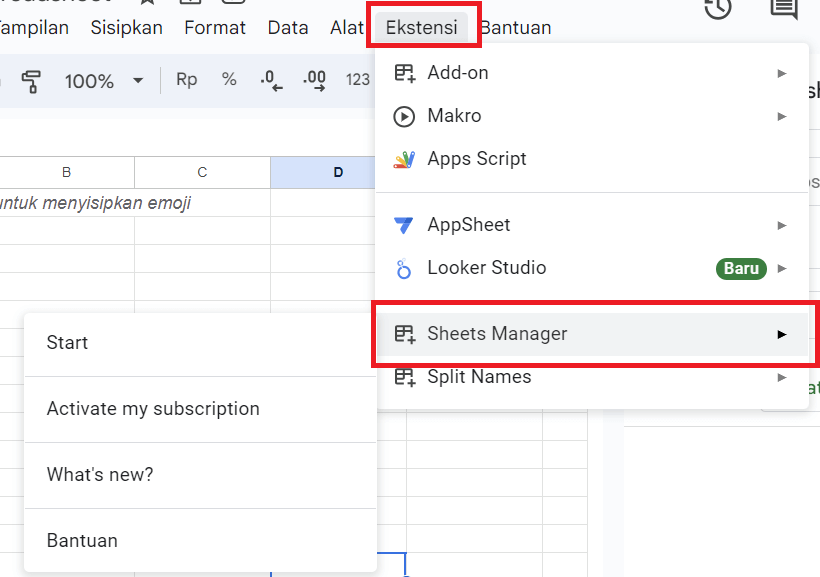Open the Ekstensi menu

click(422, 27)
